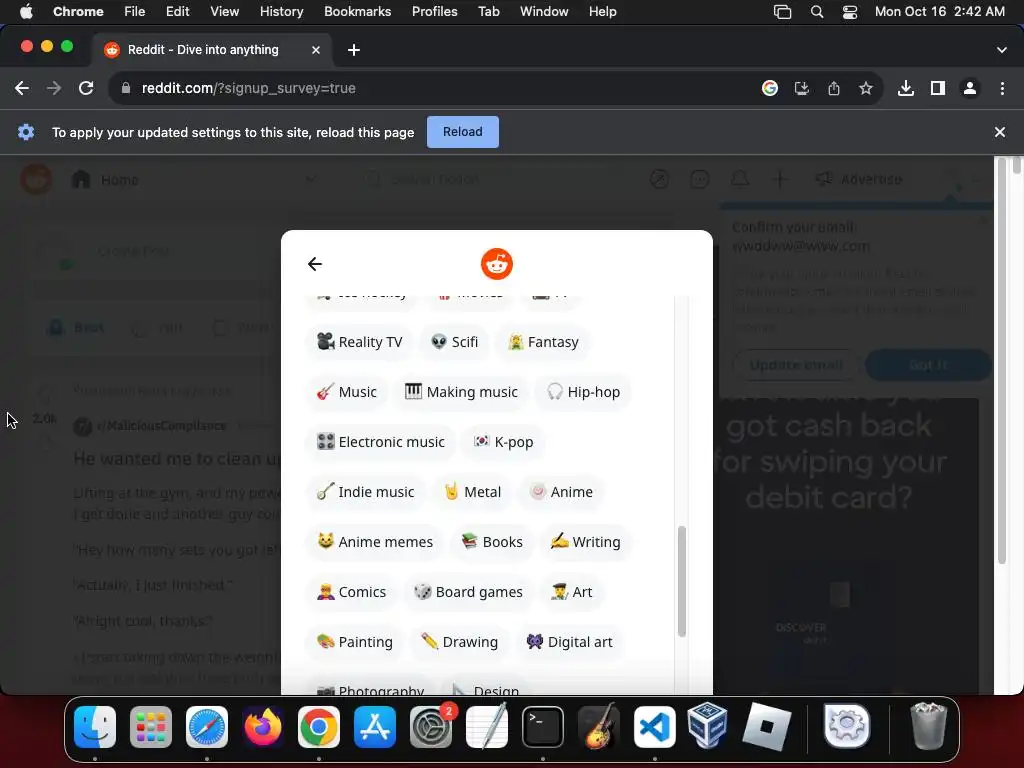This screenshot has width=1024, height=768.
Task: Choose the Writing interest chip
Action: tap(585, 542)
